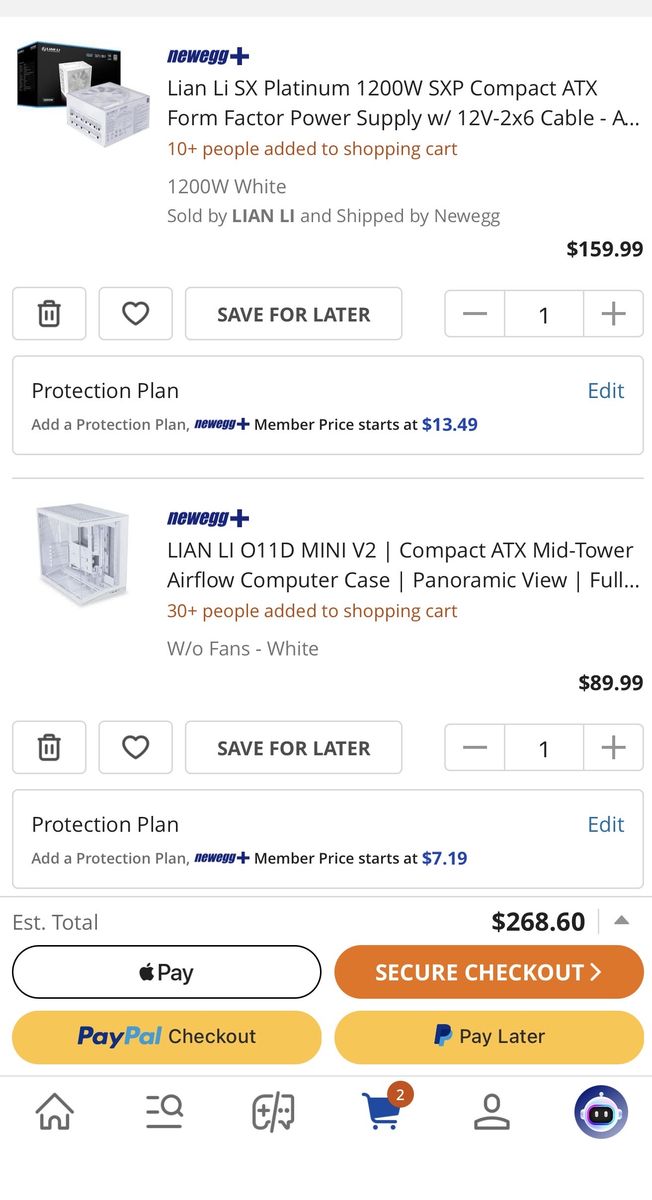Launch the robot chat assistant
Viewport: 652px width, 1200px height.
pyautogui.click(x=601, y=1111)
